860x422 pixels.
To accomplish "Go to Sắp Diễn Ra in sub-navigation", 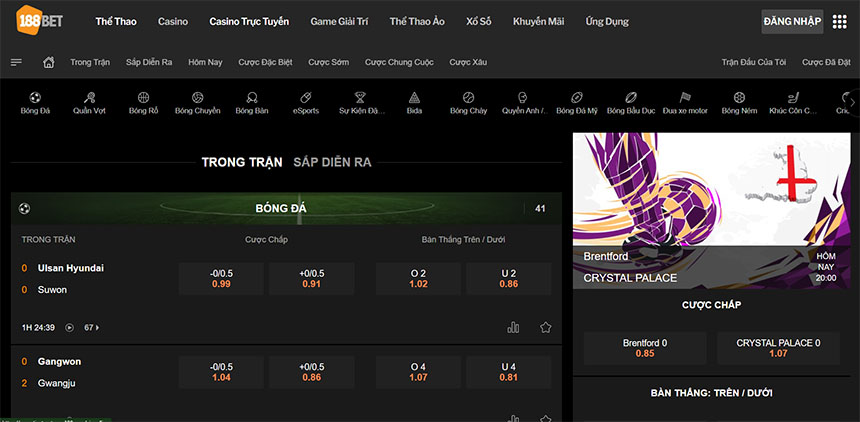I will tap(149, 62).
